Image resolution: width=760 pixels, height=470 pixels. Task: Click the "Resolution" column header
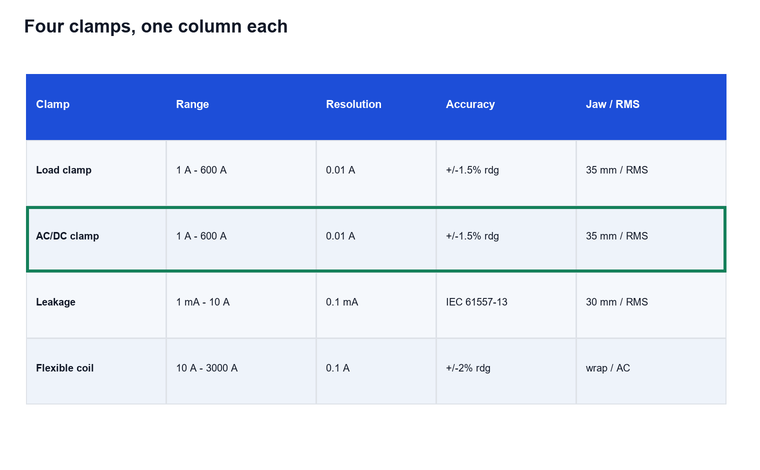point(353,104)
